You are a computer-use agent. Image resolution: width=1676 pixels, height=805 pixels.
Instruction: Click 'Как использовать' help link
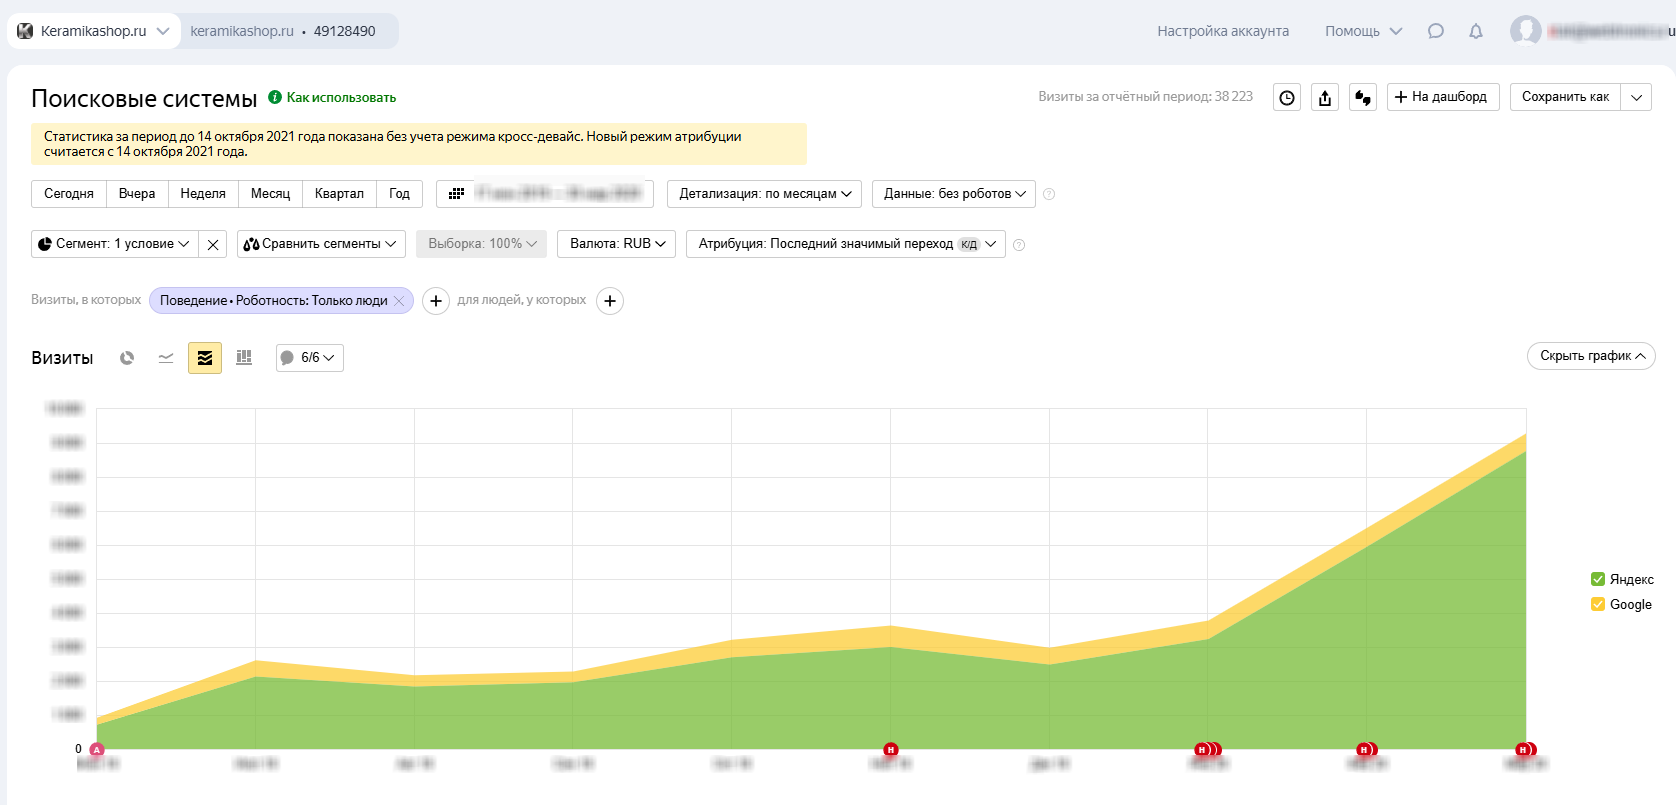[341, 98]
